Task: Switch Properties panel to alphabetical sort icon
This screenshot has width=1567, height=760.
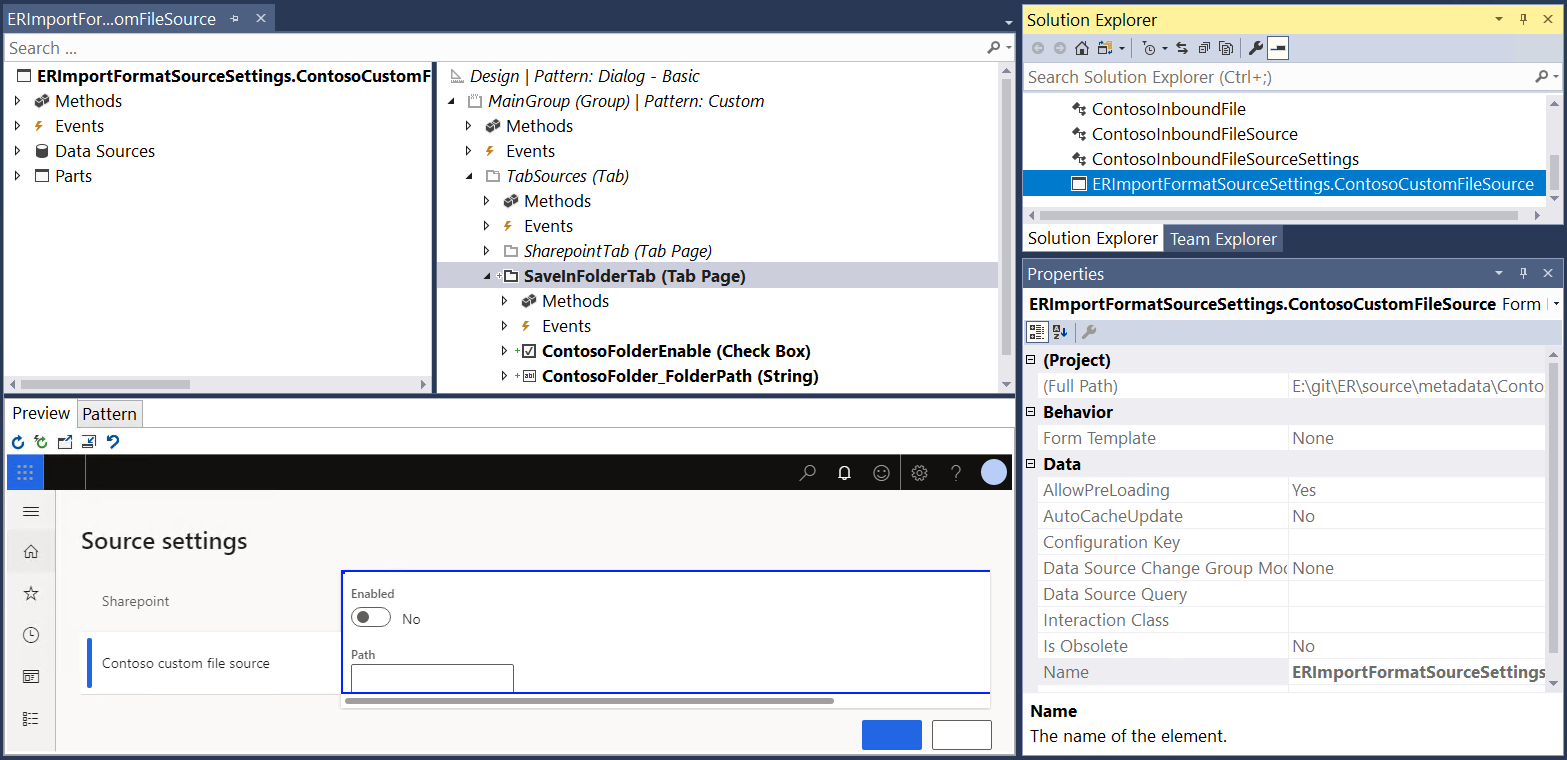Action: coord(1058,331)
